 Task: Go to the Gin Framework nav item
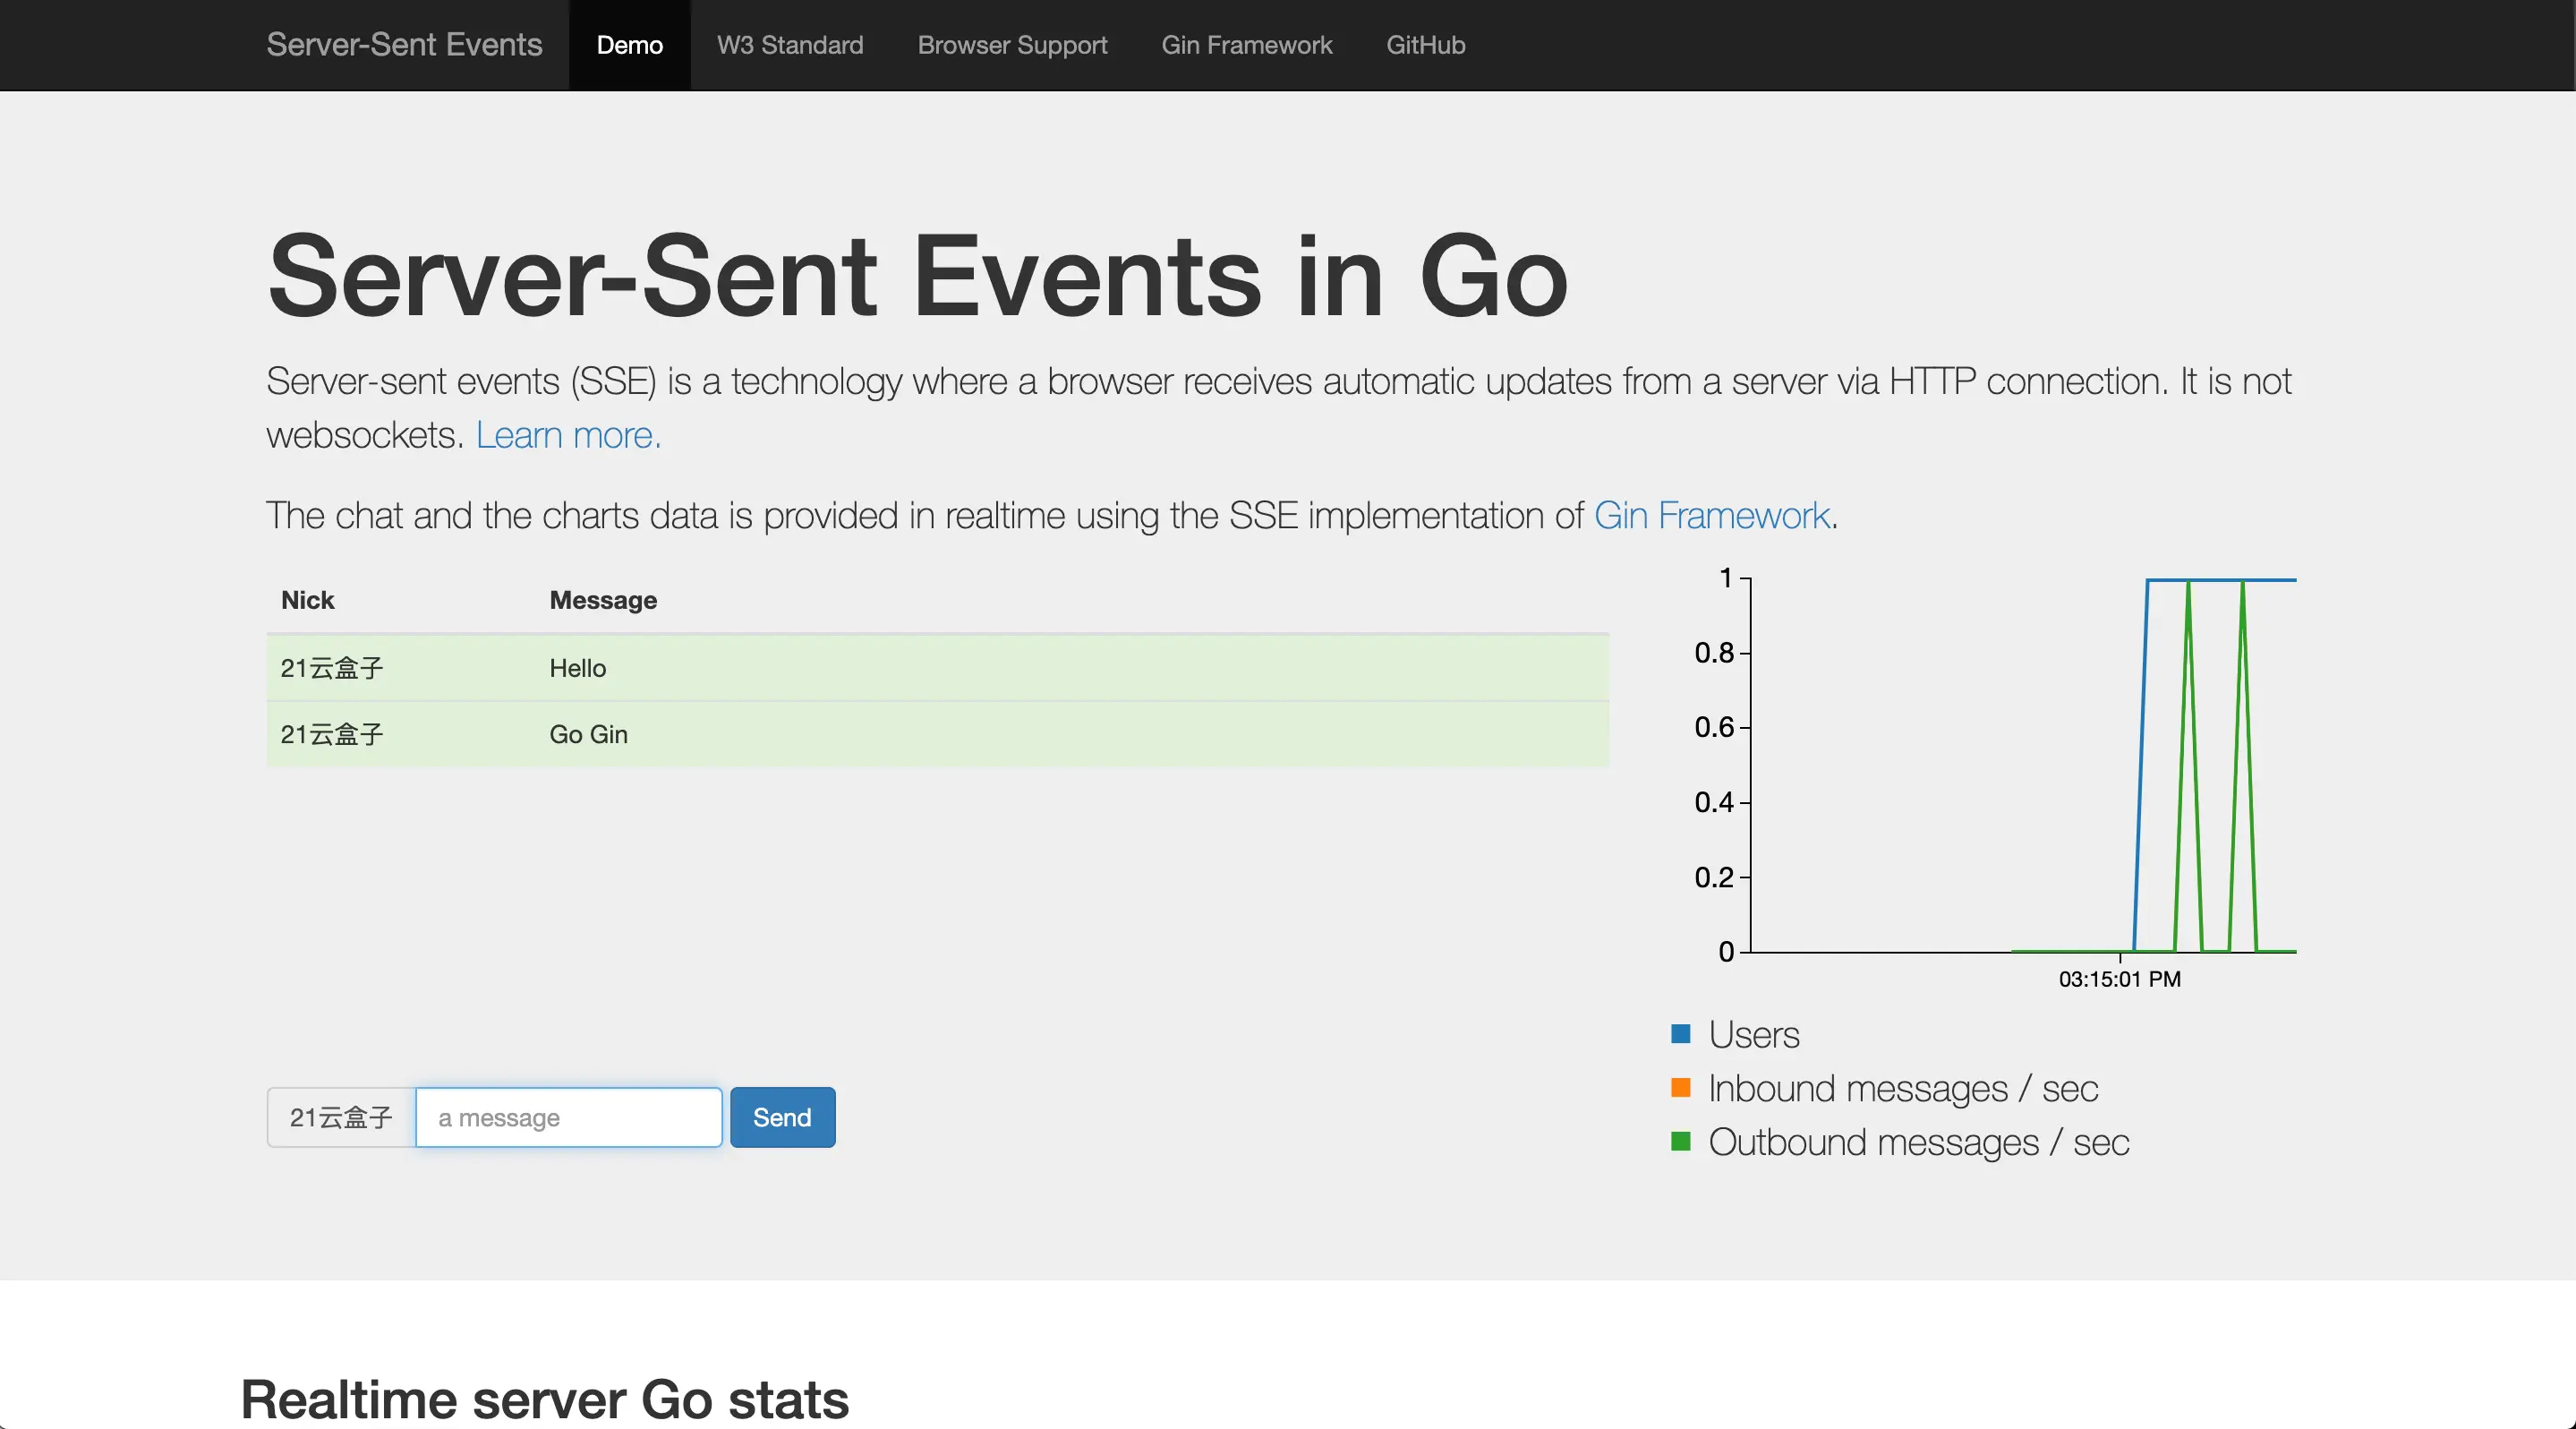(1246, 45)
